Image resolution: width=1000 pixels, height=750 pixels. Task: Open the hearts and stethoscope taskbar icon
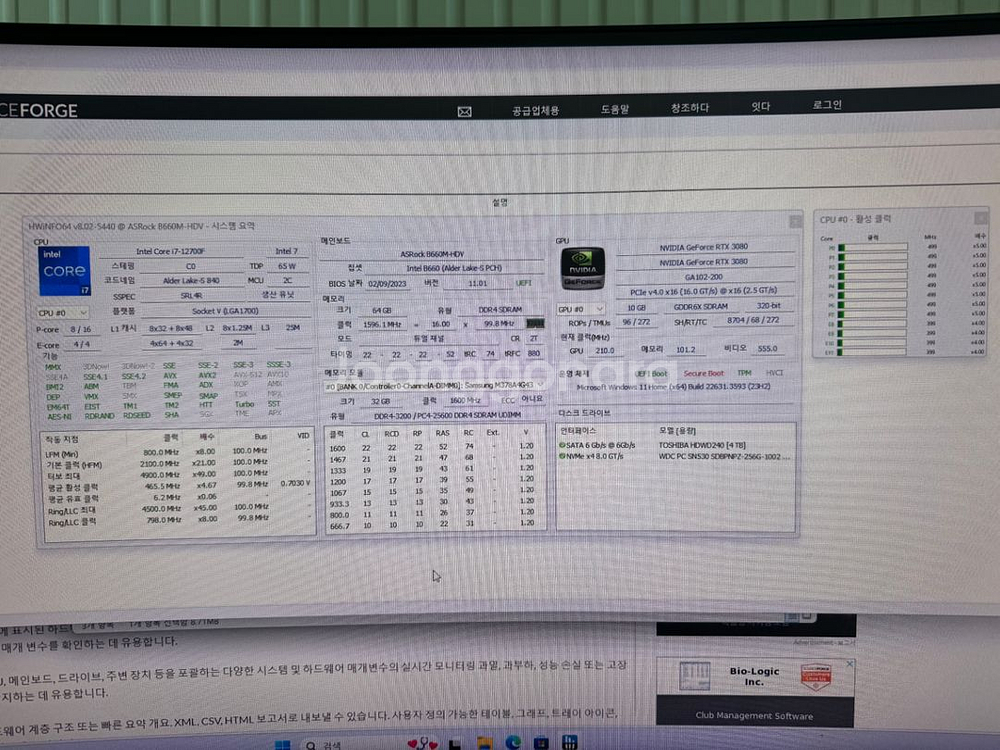click(x=422, y=744)
